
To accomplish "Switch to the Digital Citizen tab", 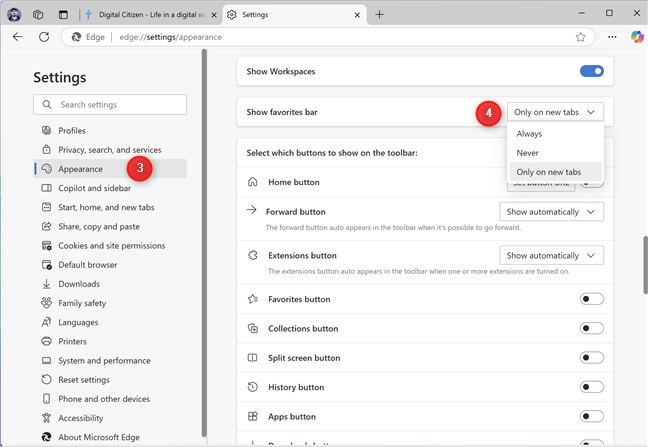I will (x=151, y=15).
